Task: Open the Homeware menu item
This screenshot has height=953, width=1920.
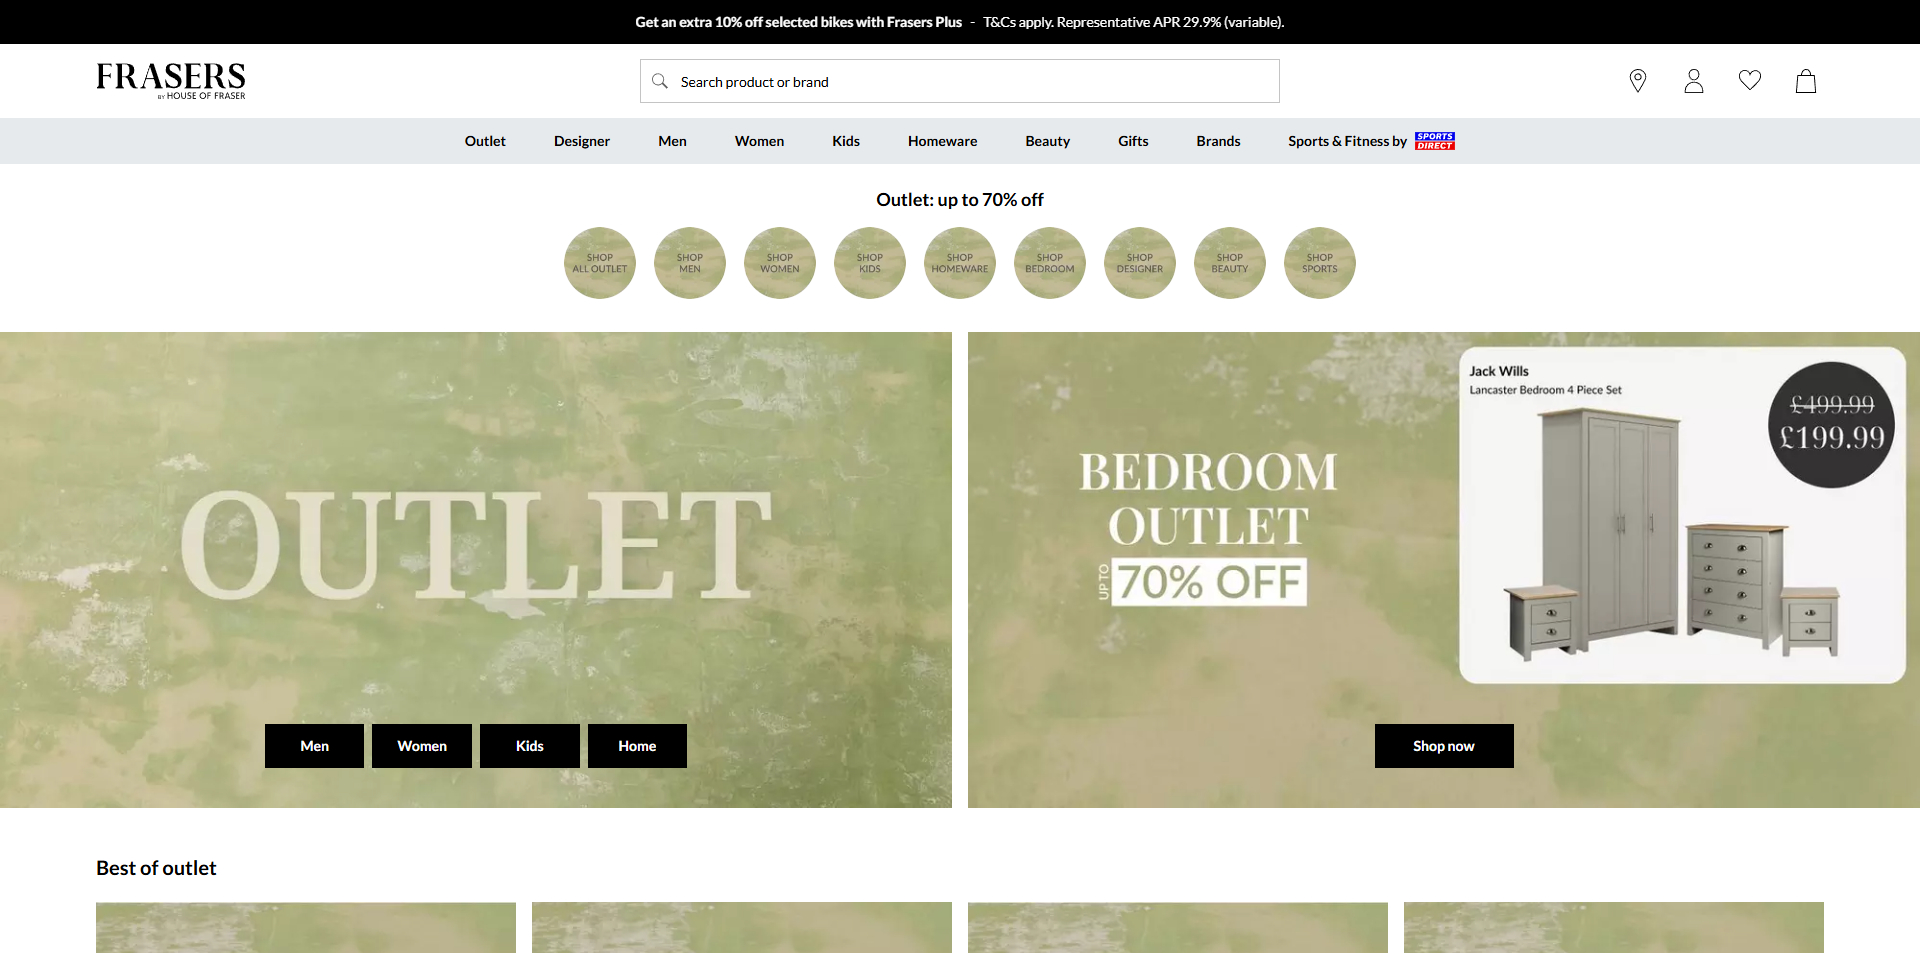Action: 942,141
